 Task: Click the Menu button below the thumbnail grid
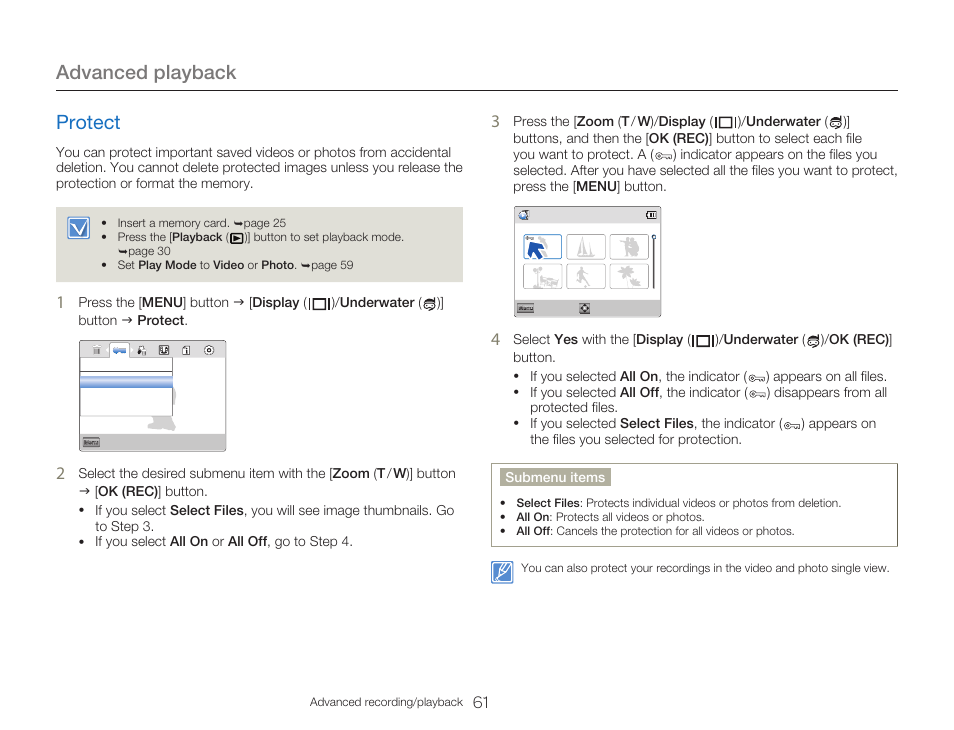tap(525, 308)
